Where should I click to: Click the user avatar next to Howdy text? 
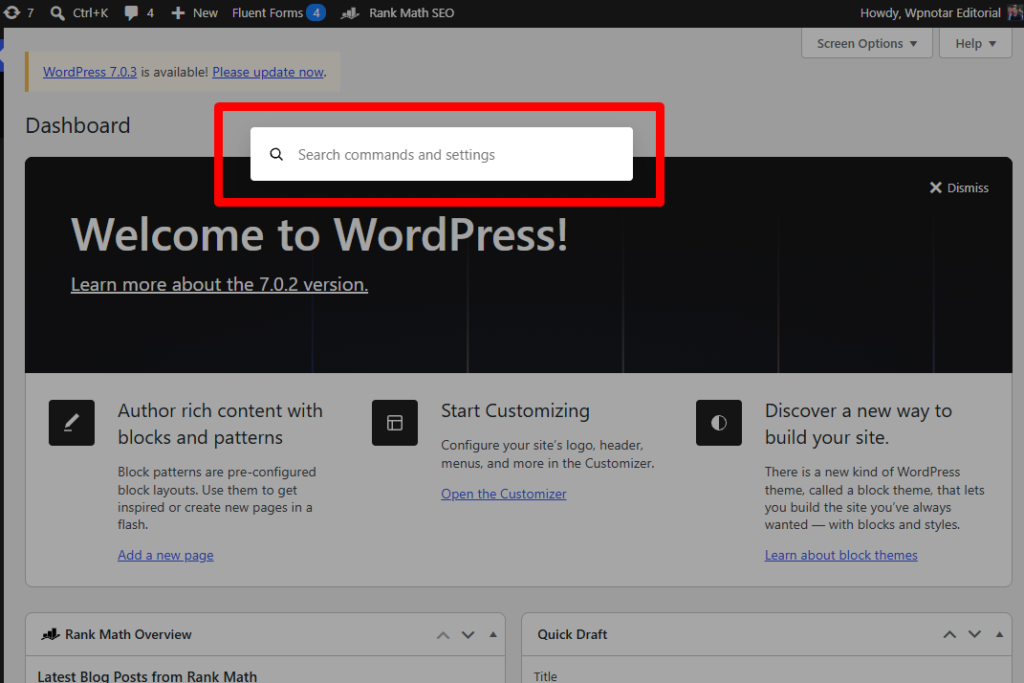1016,12
